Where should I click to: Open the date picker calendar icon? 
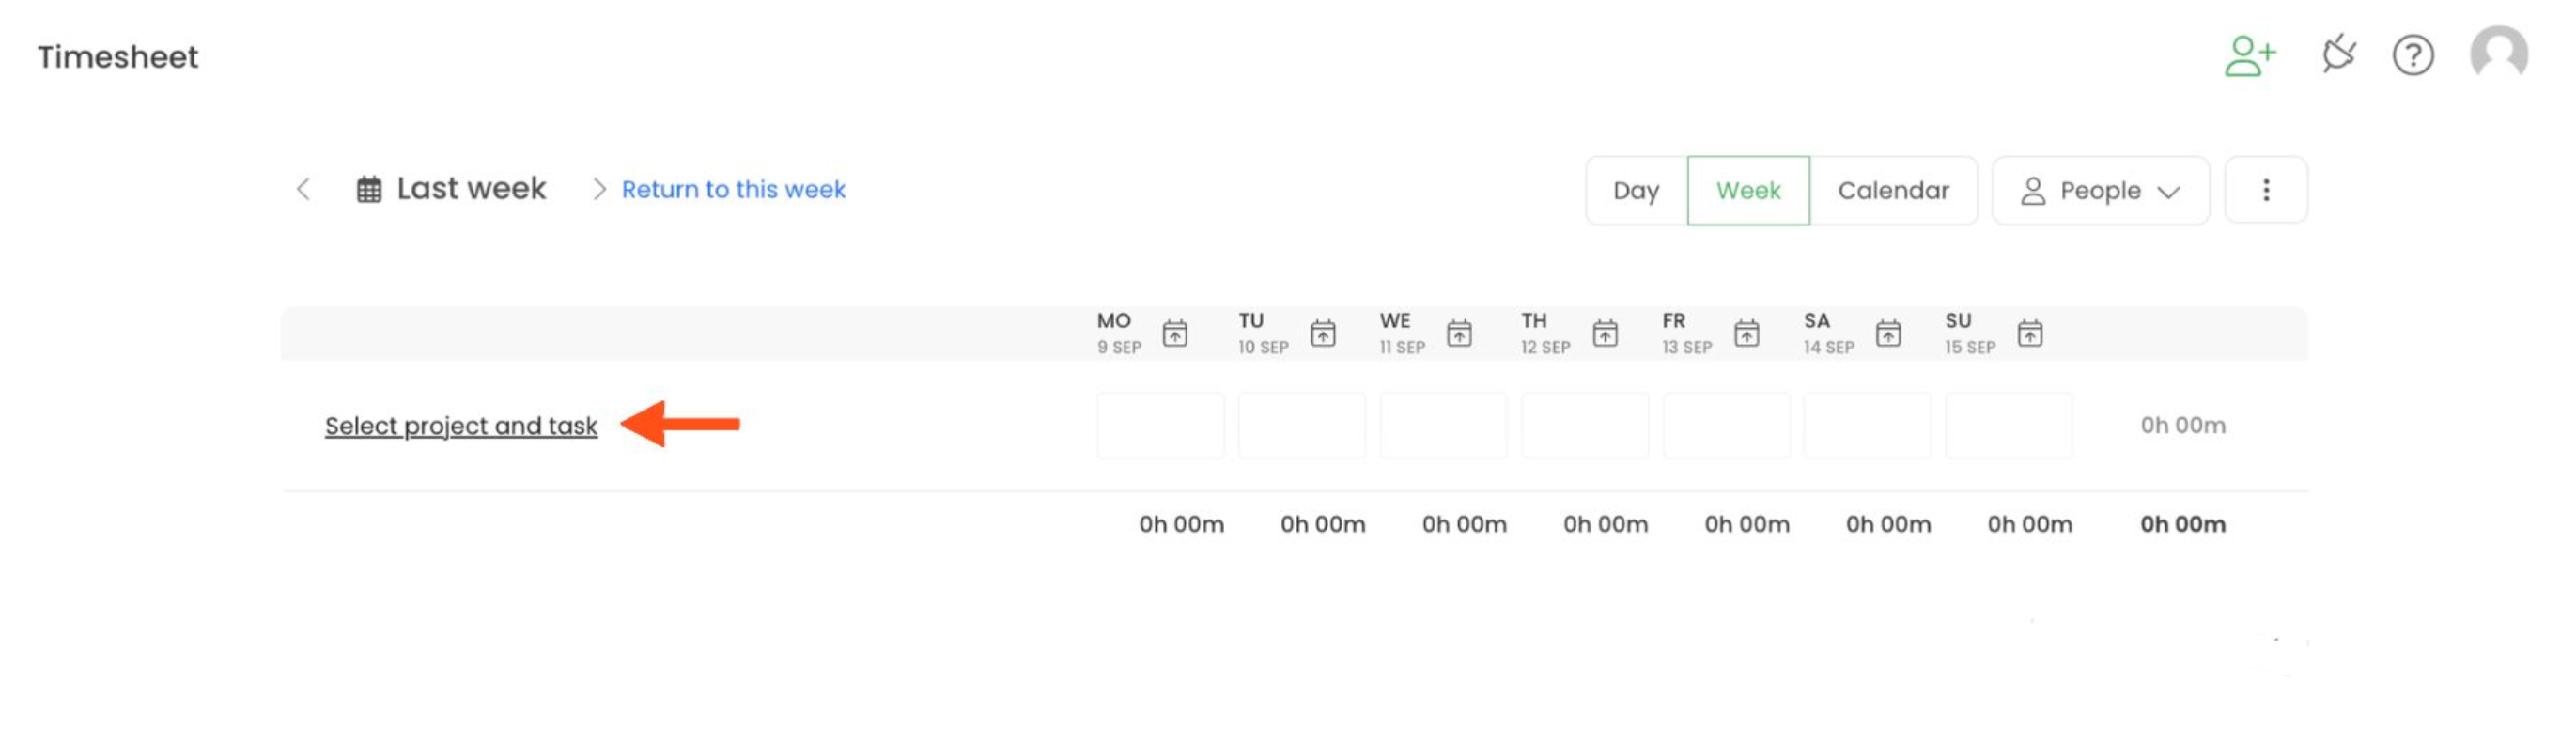point(369,190)
